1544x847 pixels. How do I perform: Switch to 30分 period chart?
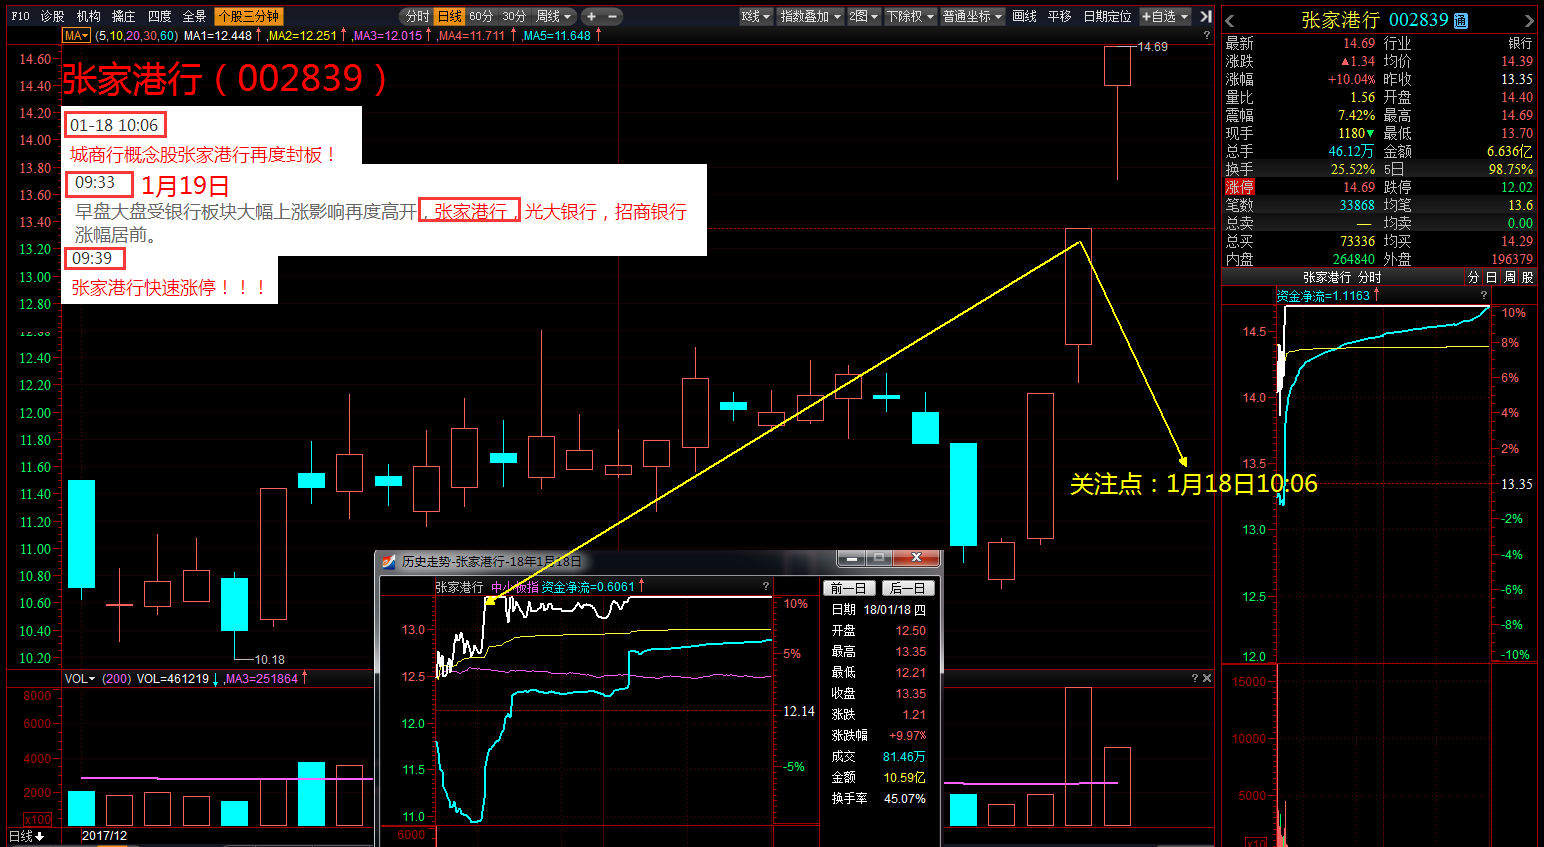pyautogui.click(x=514, y=16)
